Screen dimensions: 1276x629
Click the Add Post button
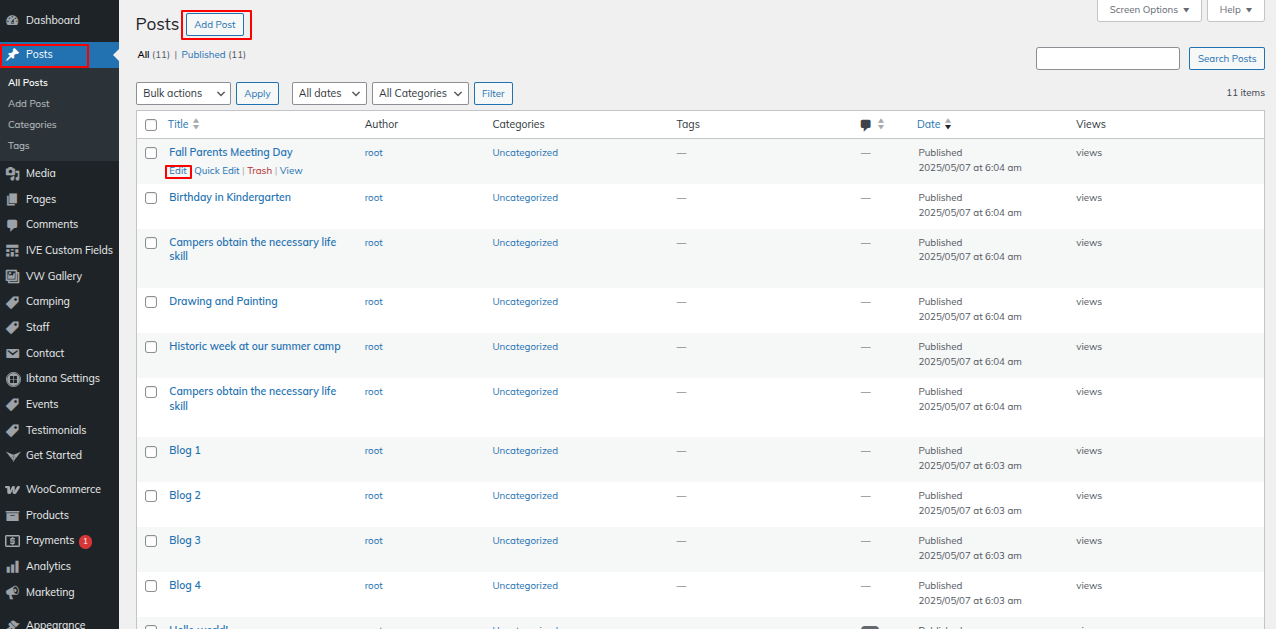(215, 25)
